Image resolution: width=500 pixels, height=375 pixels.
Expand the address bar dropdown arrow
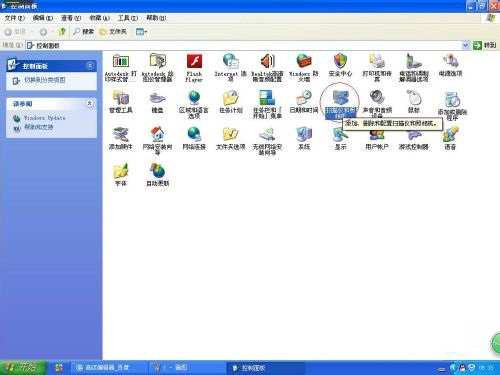tap(466, 45)
